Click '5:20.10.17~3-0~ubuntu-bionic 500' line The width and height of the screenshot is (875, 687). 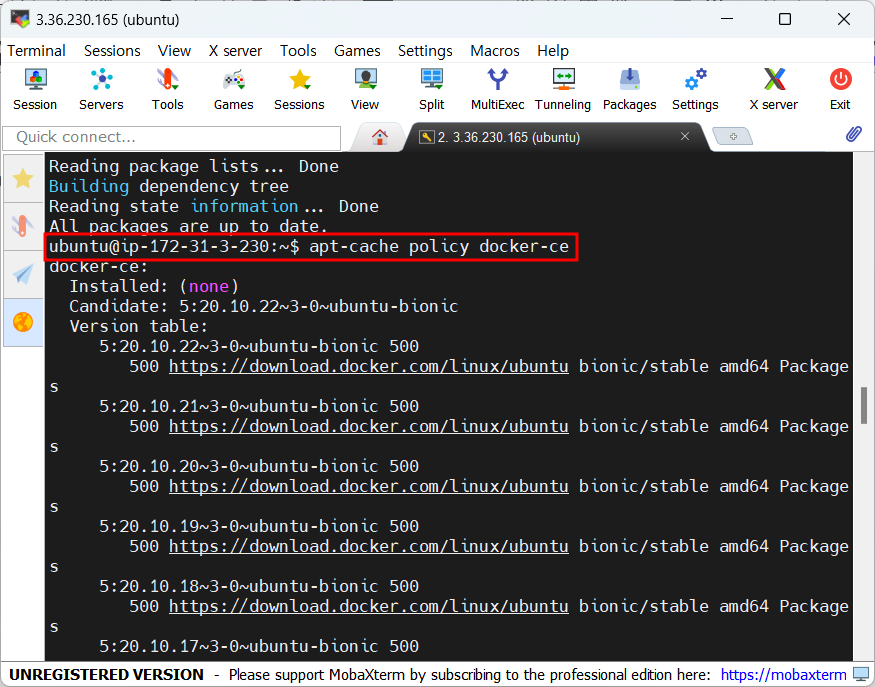[x=259, y=646]
